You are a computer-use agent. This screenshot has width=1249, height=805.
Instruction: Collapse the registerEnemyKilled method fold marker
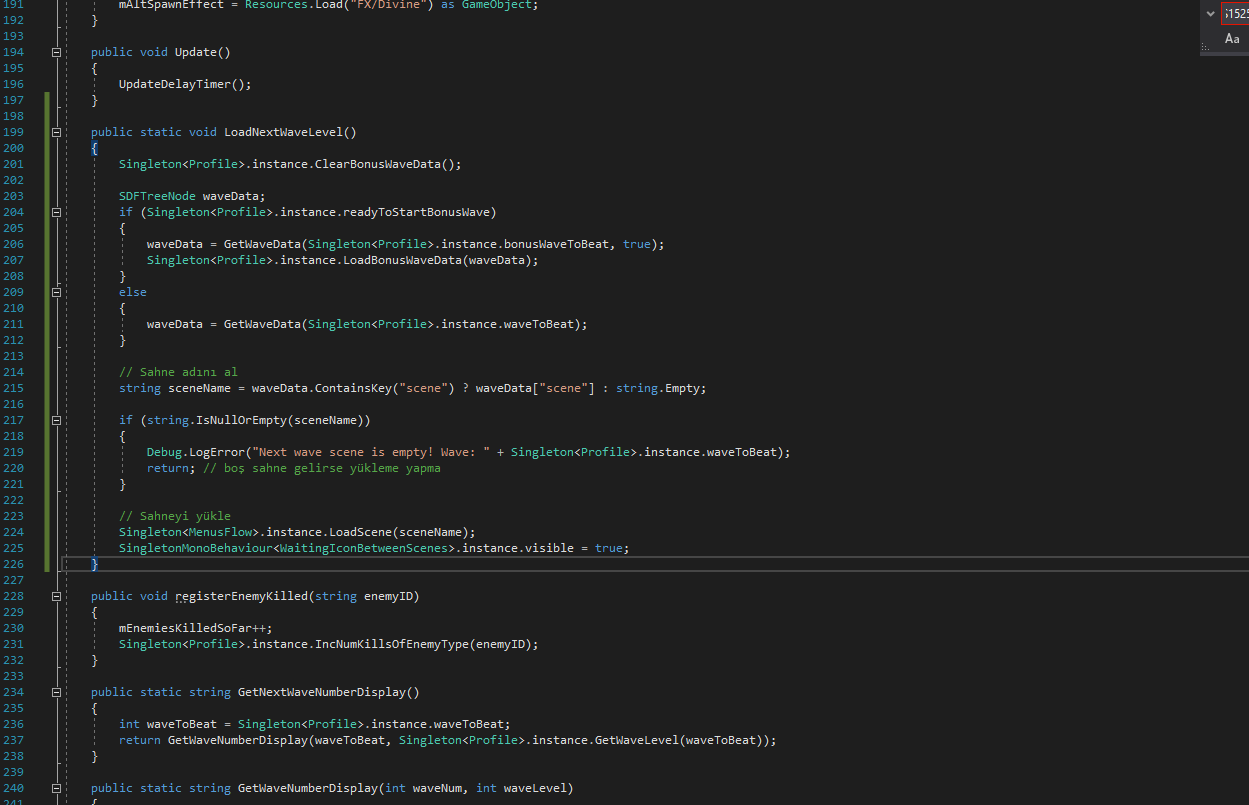(56, 596)
